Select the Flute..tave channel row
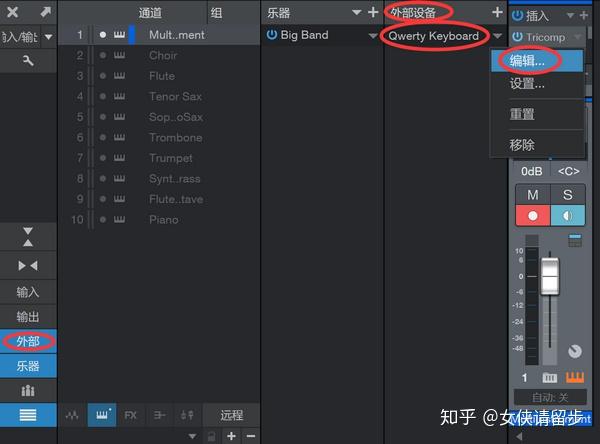The image size is (600, 444). [159, 199]
